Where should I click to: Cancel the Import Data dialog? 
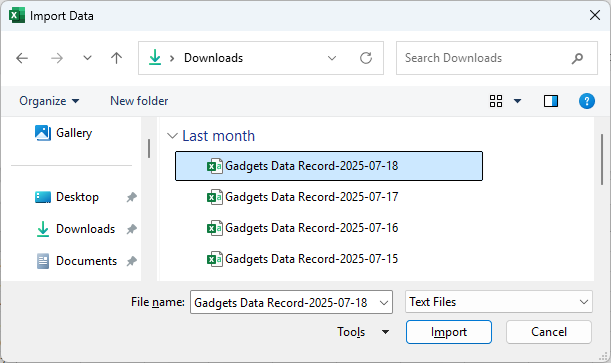(549, 332)
